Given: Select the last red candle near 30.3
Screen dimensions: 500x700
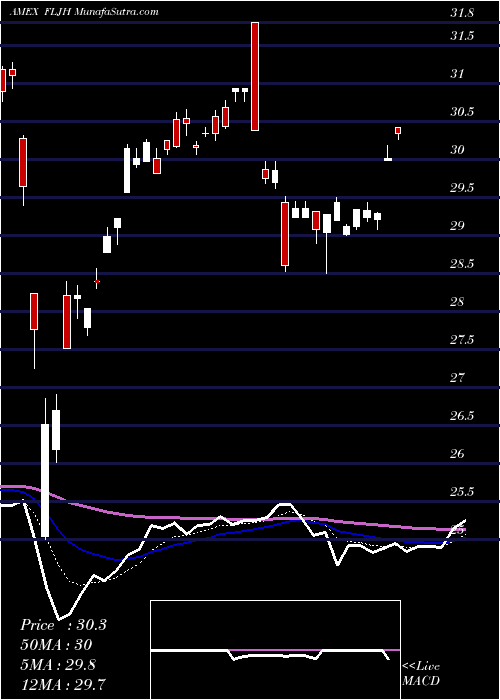Looking at the screenshot, I should [x=398, y=131].
